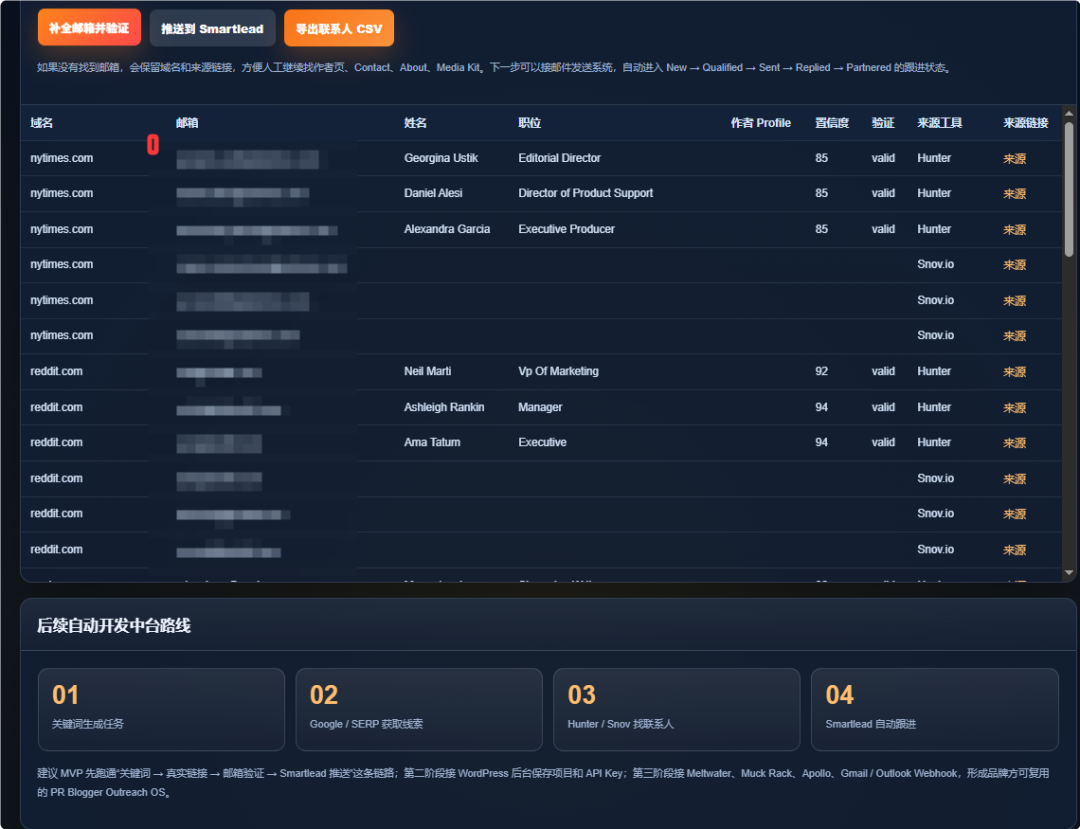Select the 03 Hunter / Snov 找联系人 card

click(677, 709)
